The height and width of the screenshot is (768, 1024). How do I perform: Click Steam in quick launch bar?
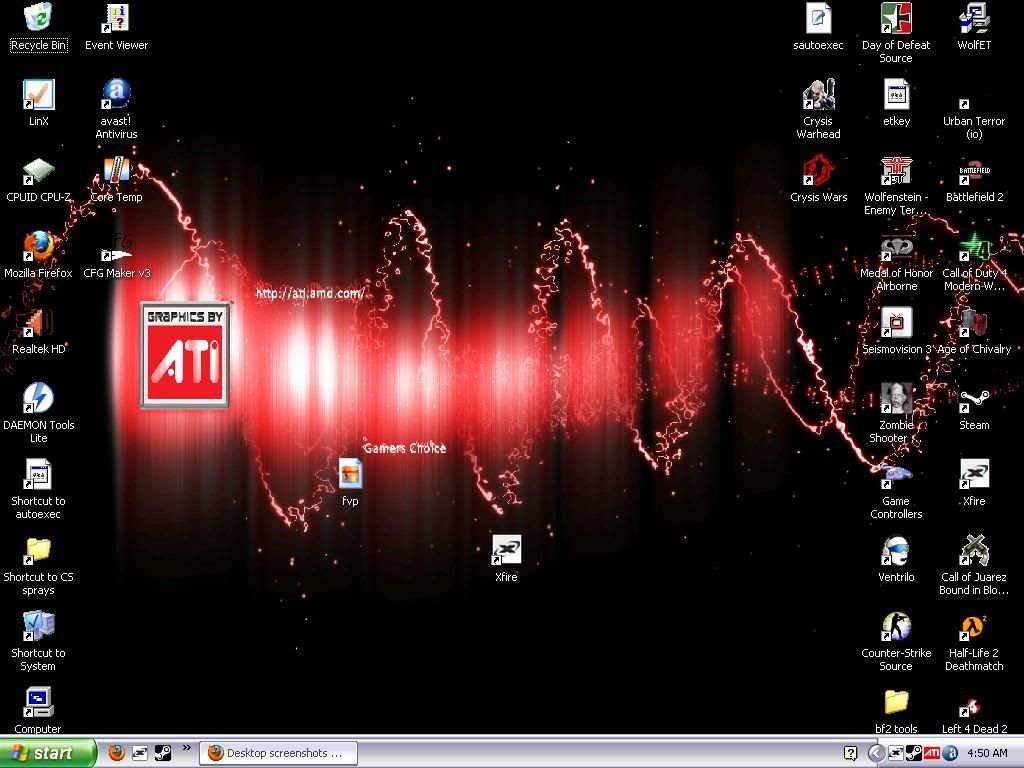163,753
